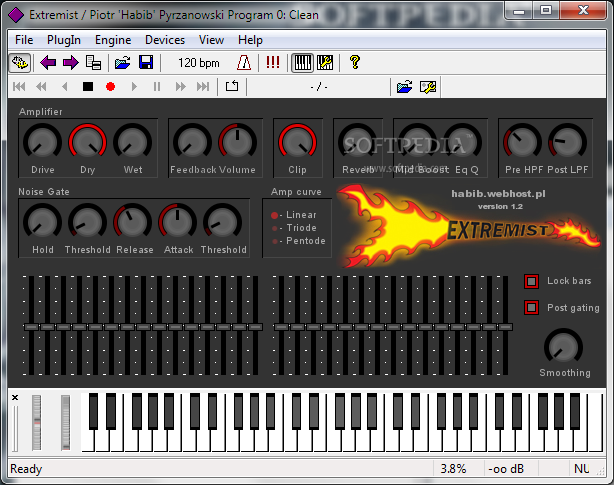Go to next program with right arrow
The height and width of the screenshot is (485, 614).
point(71,63)
